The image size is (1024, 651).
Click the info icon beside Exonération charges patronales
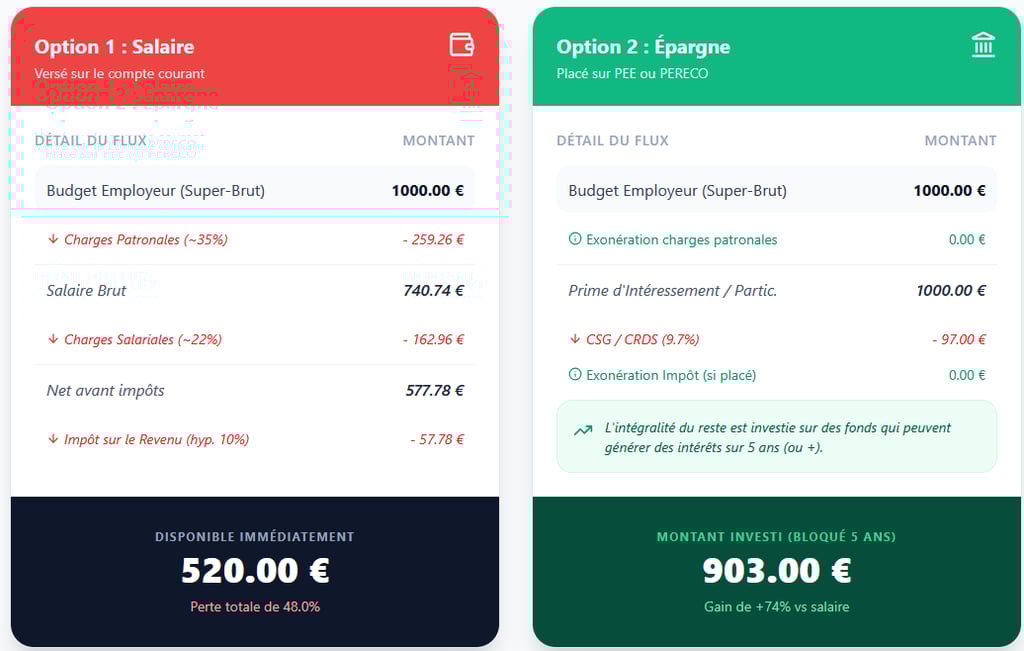[x=575, y=239]
